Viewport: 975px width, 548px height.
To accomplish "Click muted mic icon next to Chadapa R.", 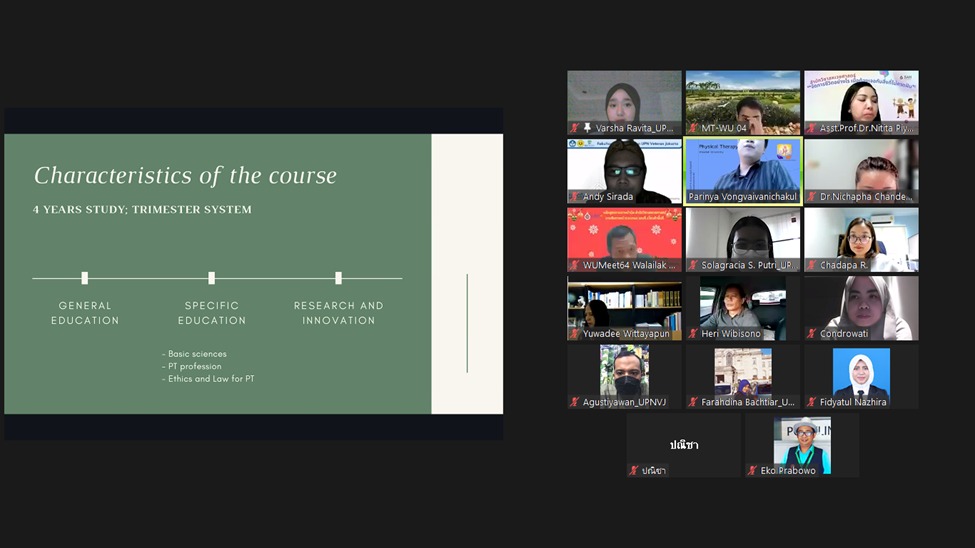I will [811, 265].
